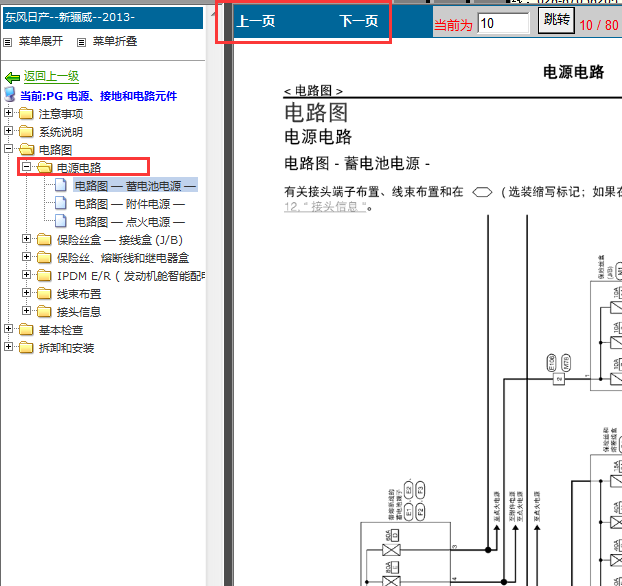This screenshot has width=622, height=586.
Task: Expand the 保险丝、熔断线和继电器盒 node
Action: [x=27, y=257]
